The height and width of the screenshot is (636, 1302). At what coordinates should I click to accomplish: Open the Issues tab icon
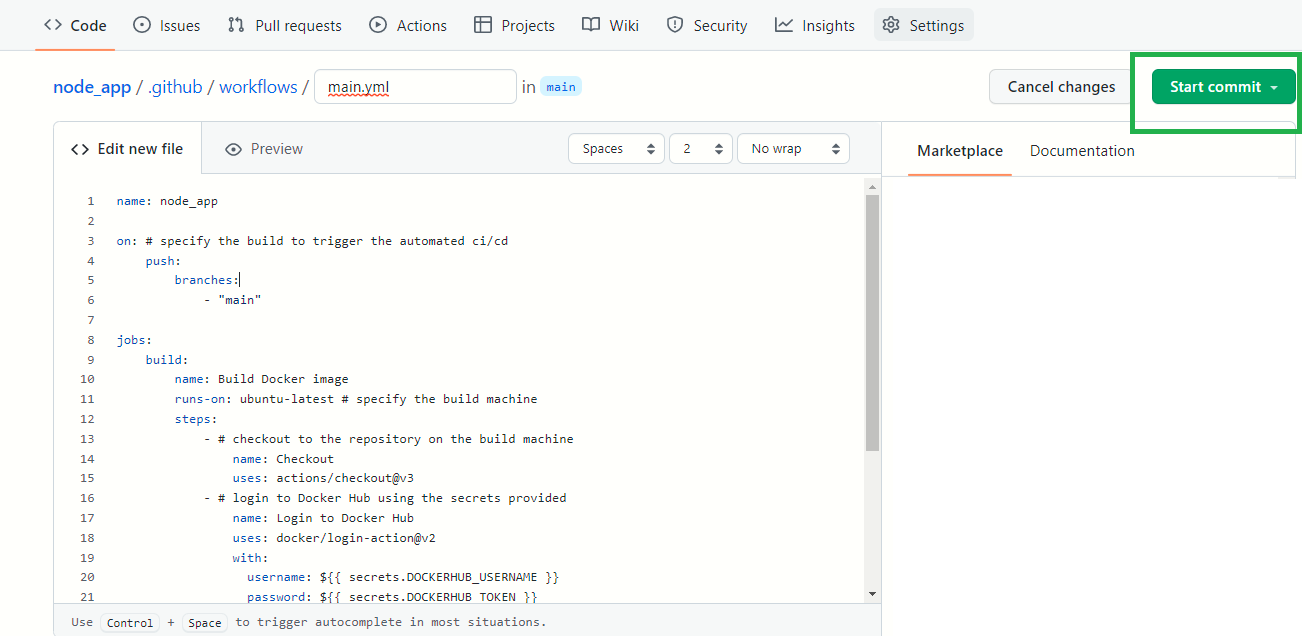point(142,25)
